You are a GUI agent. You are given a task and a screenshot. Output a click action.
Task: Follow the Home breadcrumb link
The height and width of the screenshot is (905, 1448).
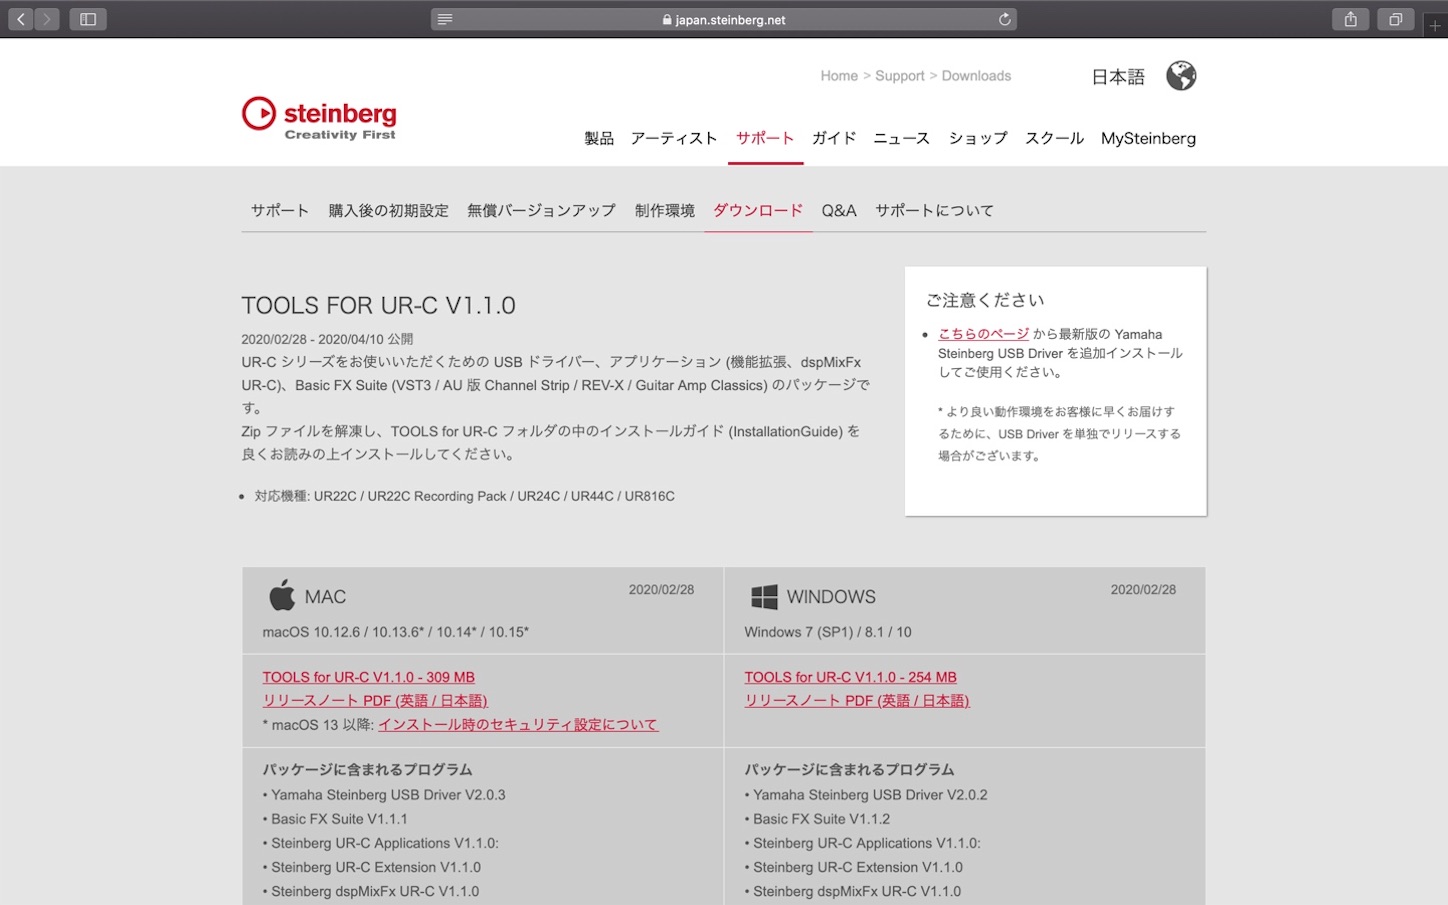point(839,75)
